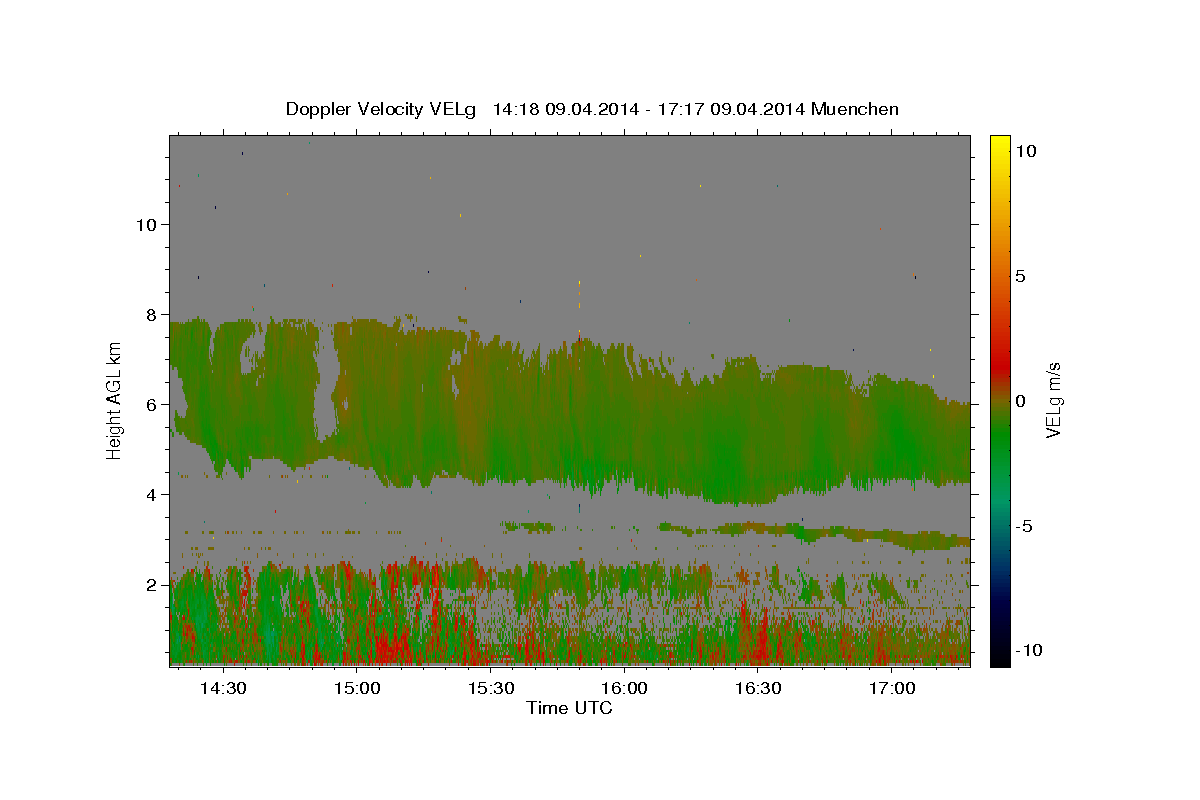Click the start date '14:18 09.04.2014' in title
This screenshot has height=800, width=1200.
(x=567, y=109)
